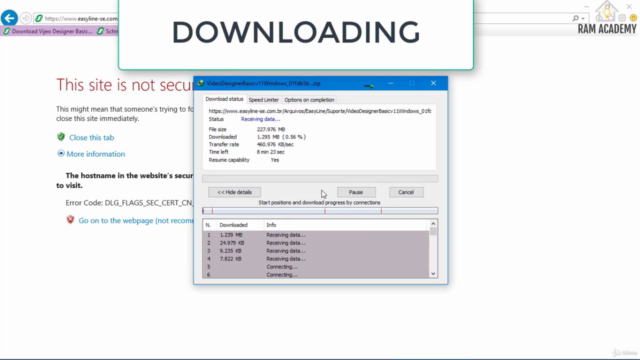
Task: Expand the More information section
Action: 61,153
